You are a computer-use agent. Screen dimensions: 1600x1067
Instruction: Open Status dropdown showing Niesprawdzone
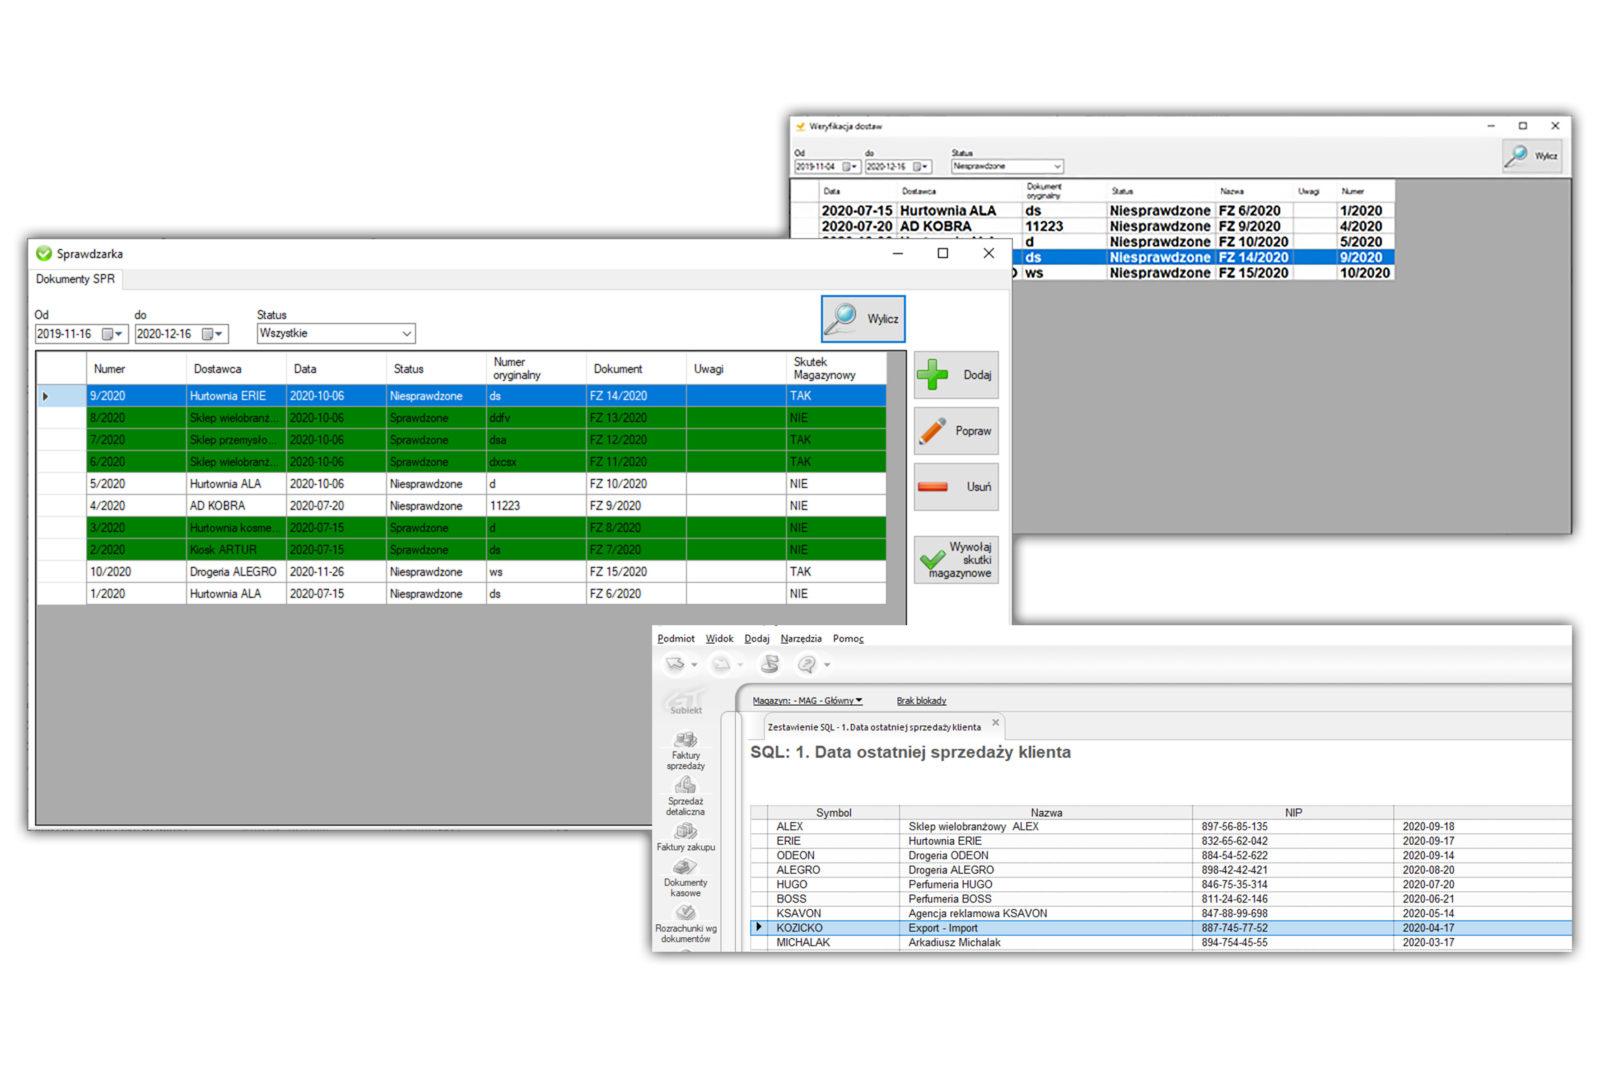pyautogui.click(x=1007, y=167)
